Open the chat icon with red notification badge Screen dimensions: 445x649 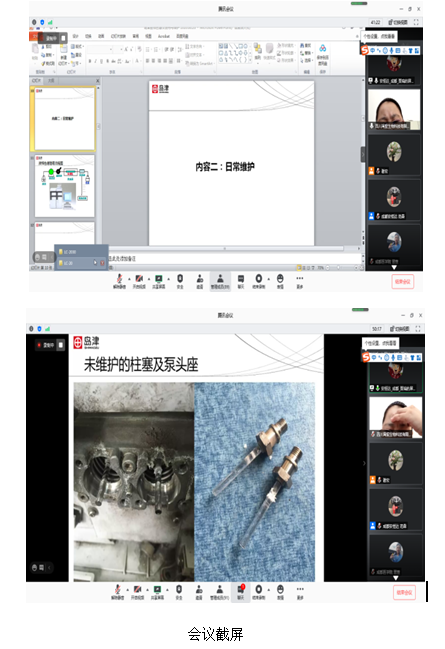241,591
